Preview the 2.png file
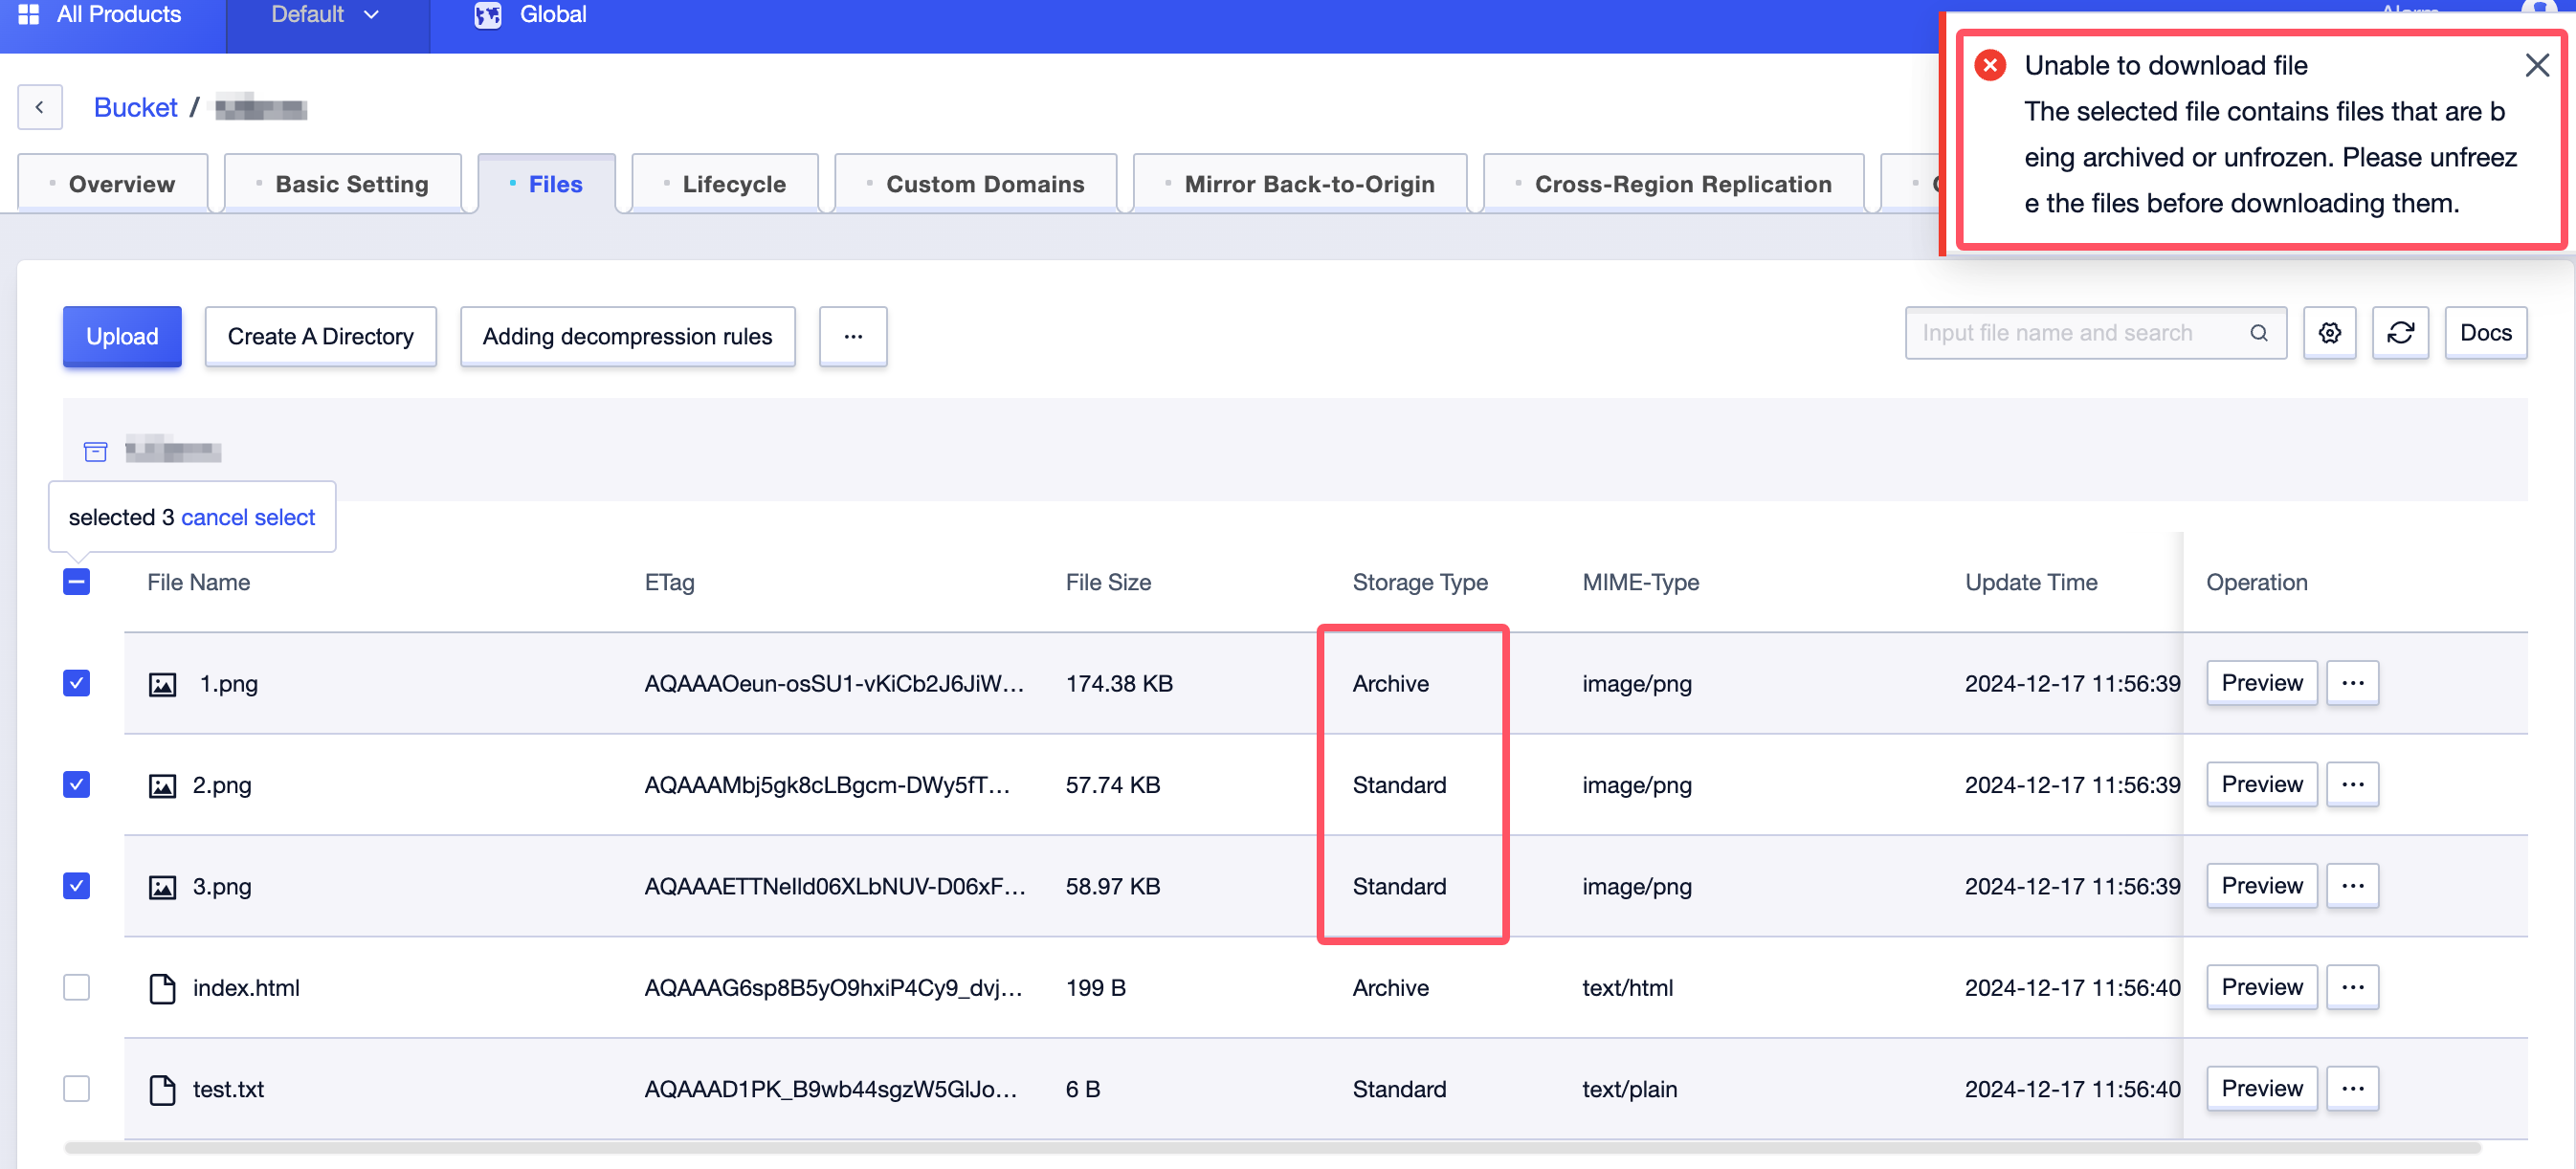Image resolution: width=2576 pixels, height=1169 pixels. [2262, 784]
